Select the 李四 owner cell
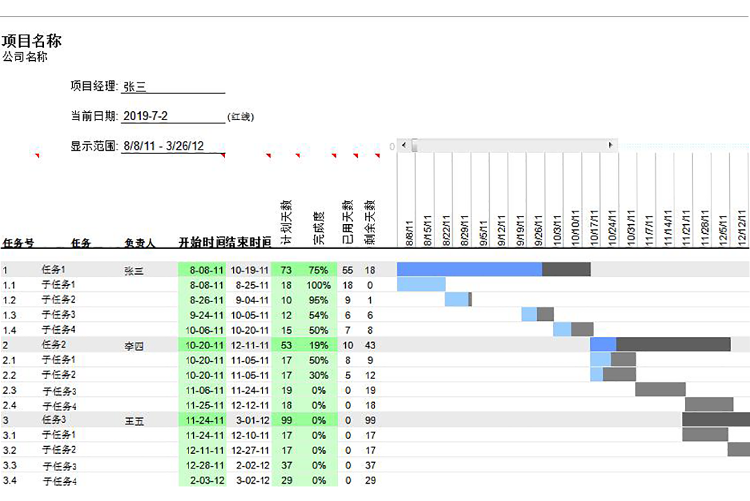The image size is (750, 501). tap(134, 345)
